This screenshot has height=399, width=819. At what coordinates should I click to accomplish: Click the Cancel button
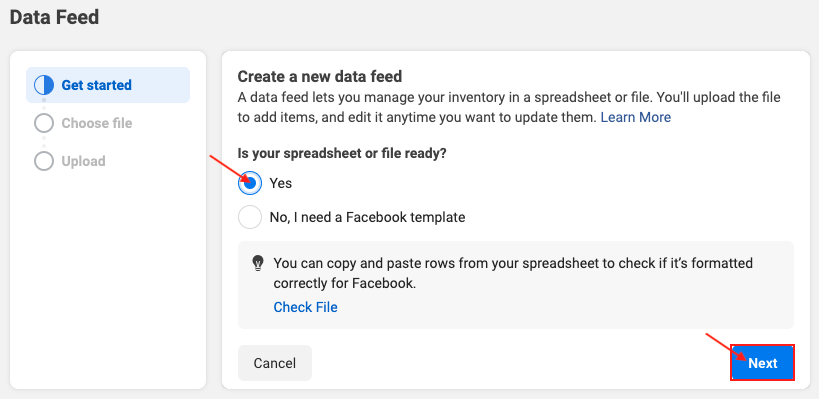point(275,363)
